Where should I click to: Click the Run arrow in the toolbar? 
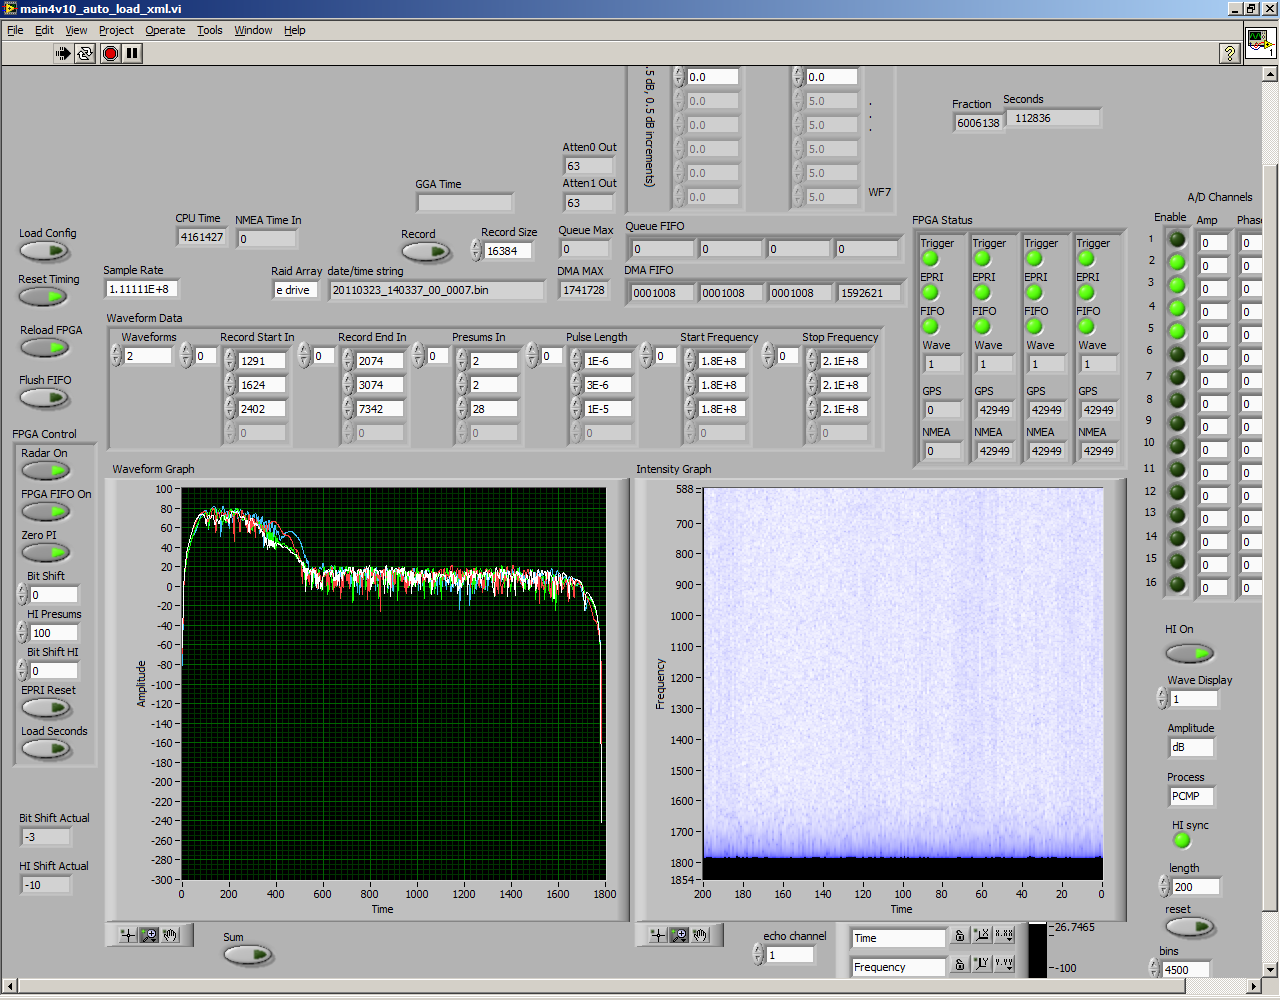click(62, 53)
